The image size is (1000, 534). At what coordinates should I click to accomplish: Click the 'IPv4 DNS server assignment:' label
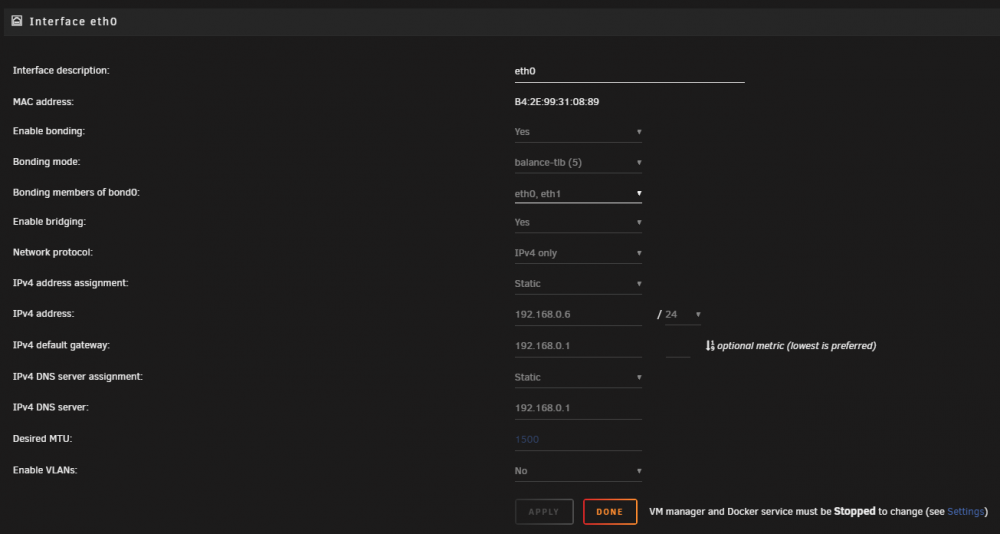click(78, 376)
